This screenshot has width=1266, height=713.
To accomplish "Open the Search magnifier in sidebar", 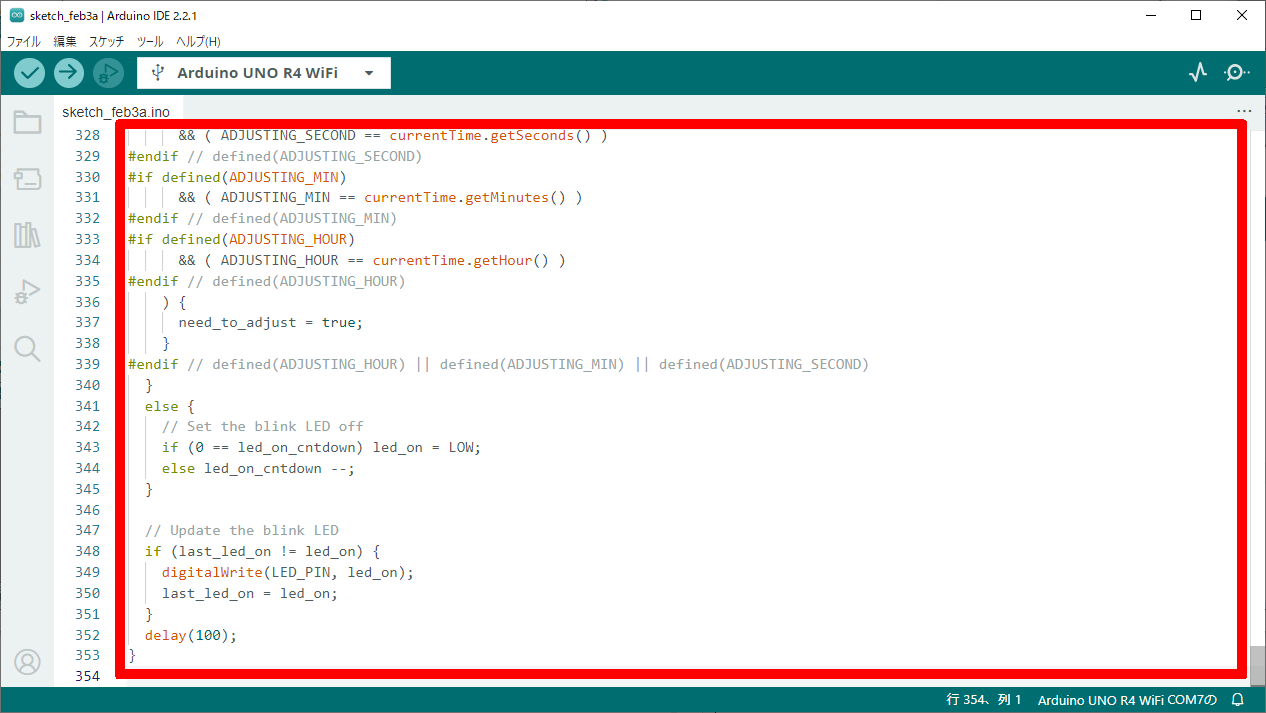I will click(27, 348).
